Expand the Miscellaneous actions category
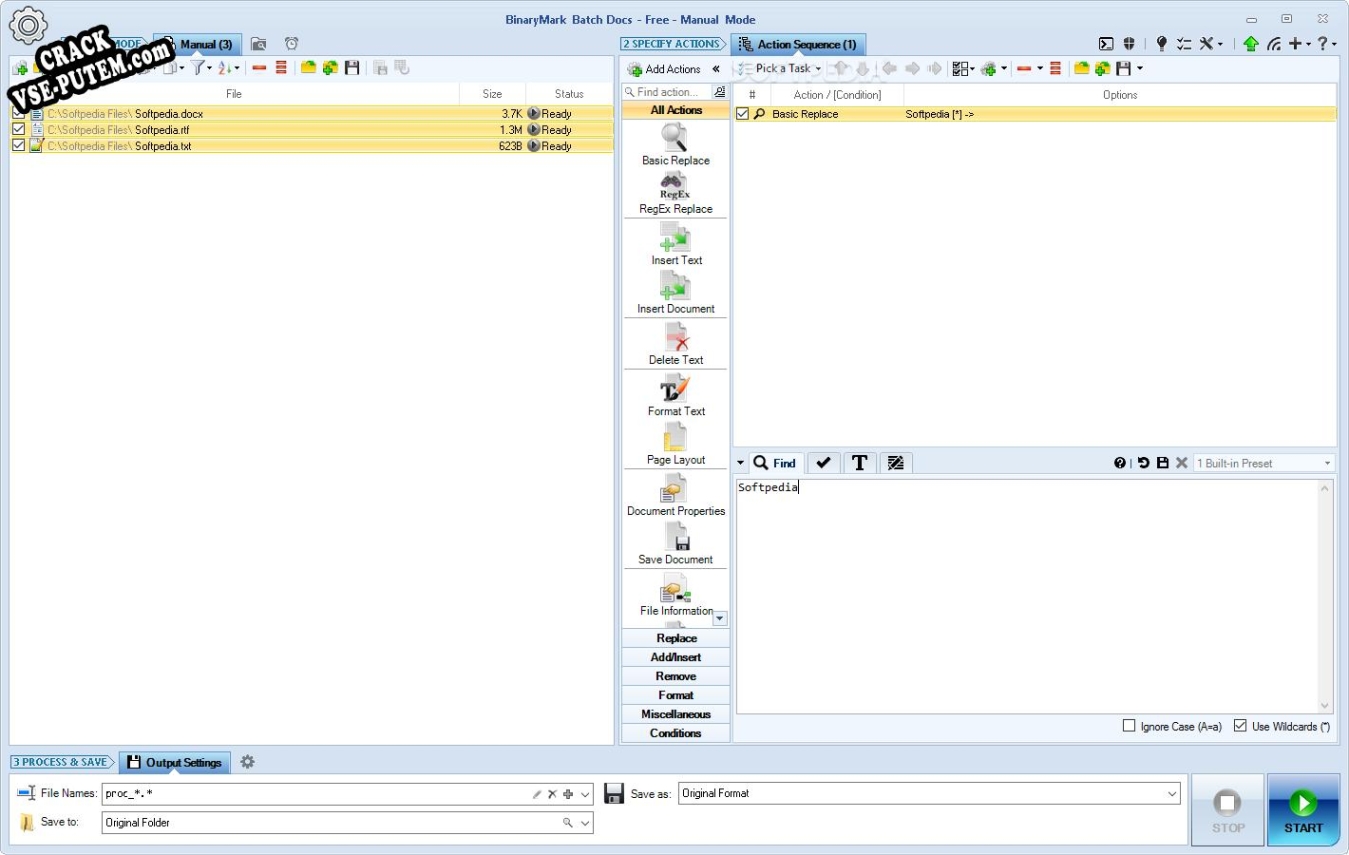Screen dimensions: 1349x855 click(x=676, y=714)
